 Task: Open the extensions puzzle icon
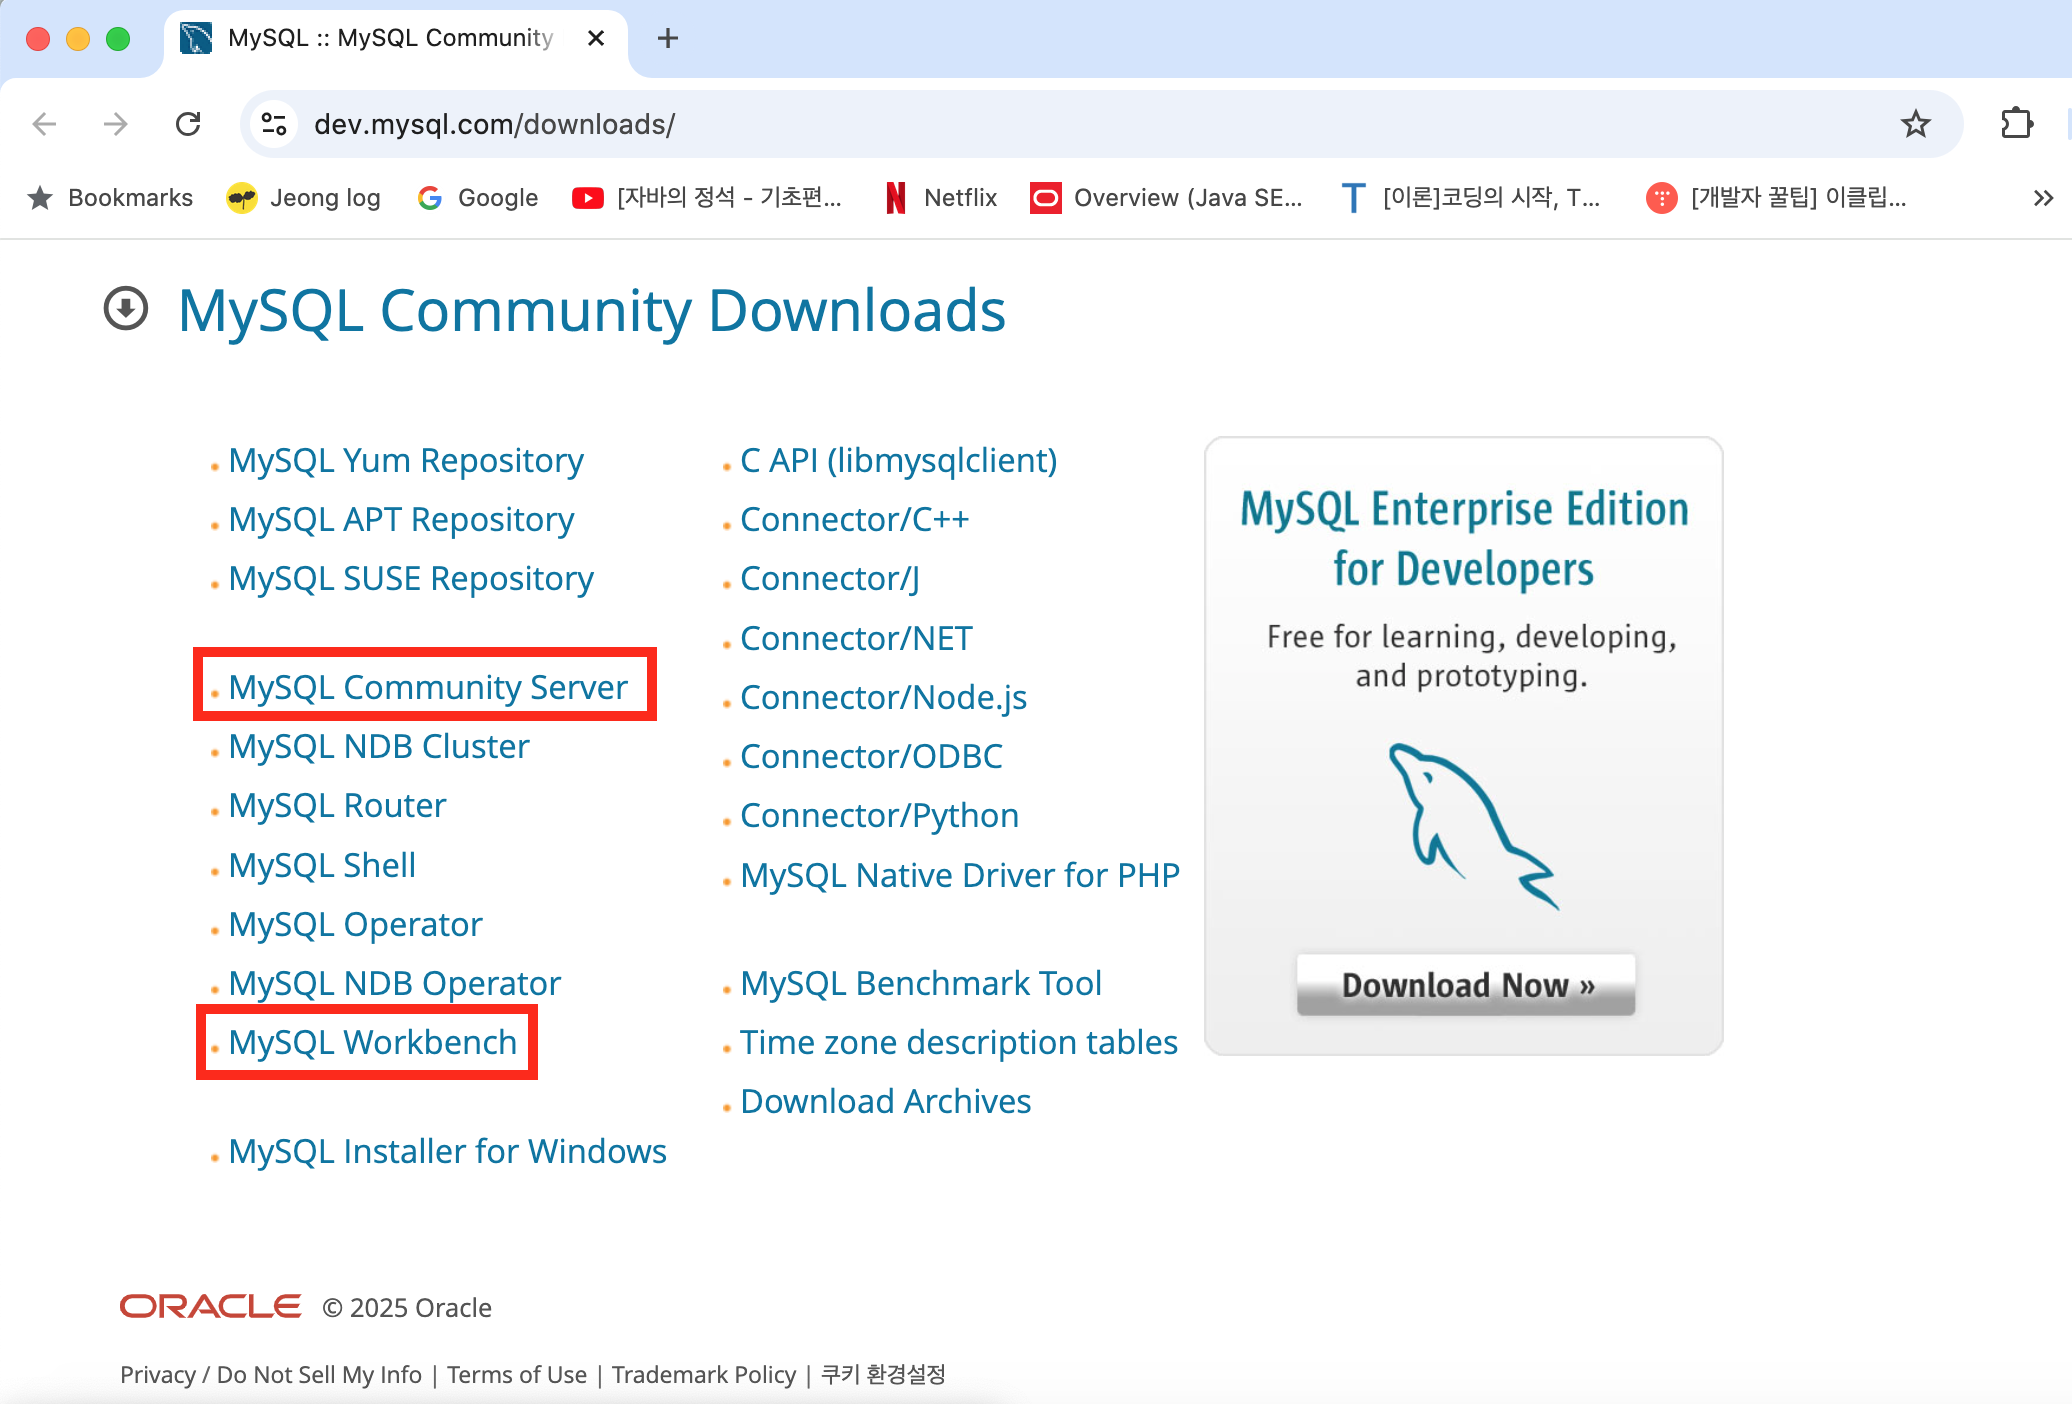[2017, 124]
